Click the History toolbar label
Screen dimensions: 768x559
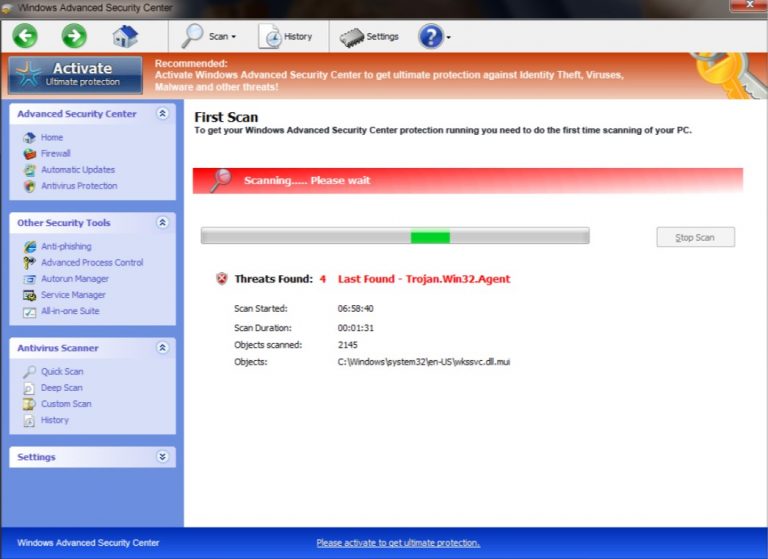[x=298, y=37]
